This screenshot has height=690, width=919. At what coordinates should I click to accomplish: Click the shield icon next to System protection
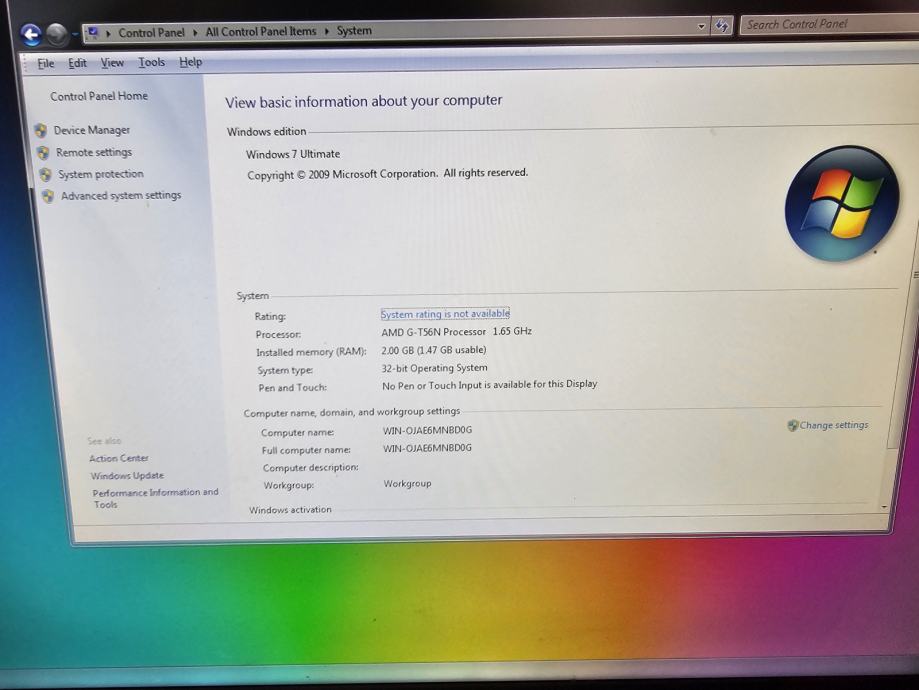pos(45,174)
